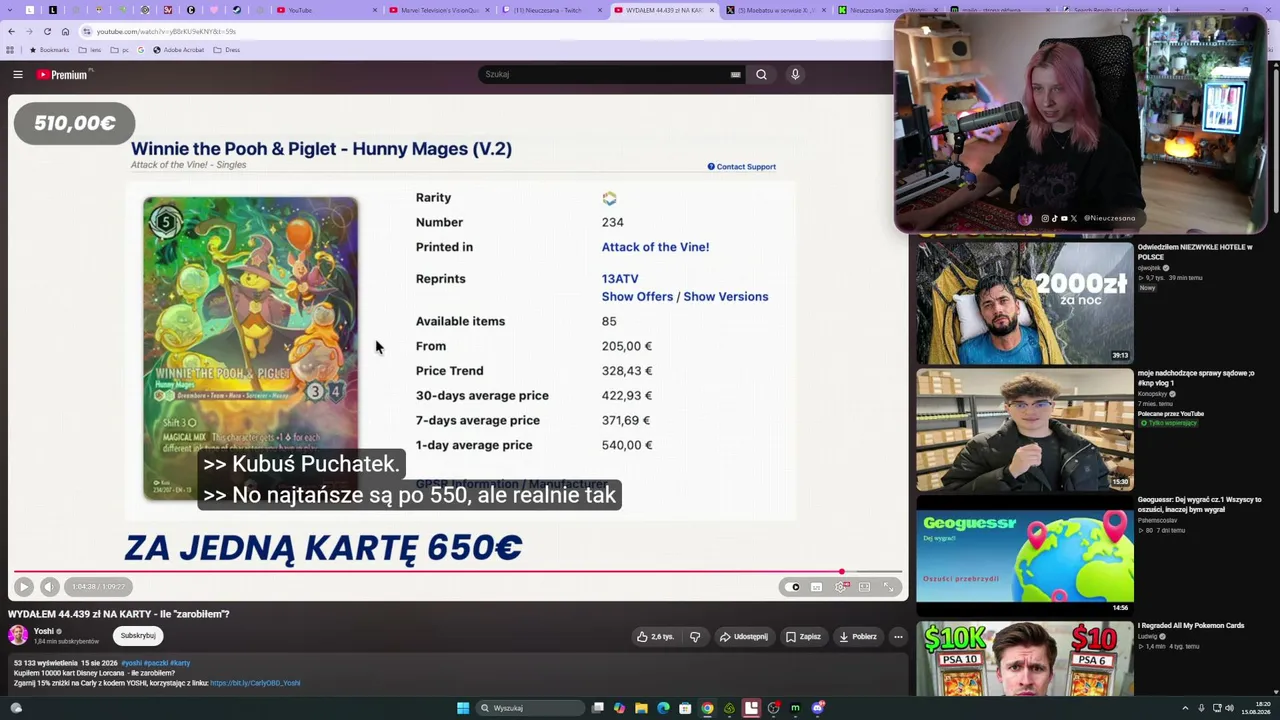This screenshot has width=1280, height=720.
Task: Open File Explorer from taskbar
Action: coord(641,708)
